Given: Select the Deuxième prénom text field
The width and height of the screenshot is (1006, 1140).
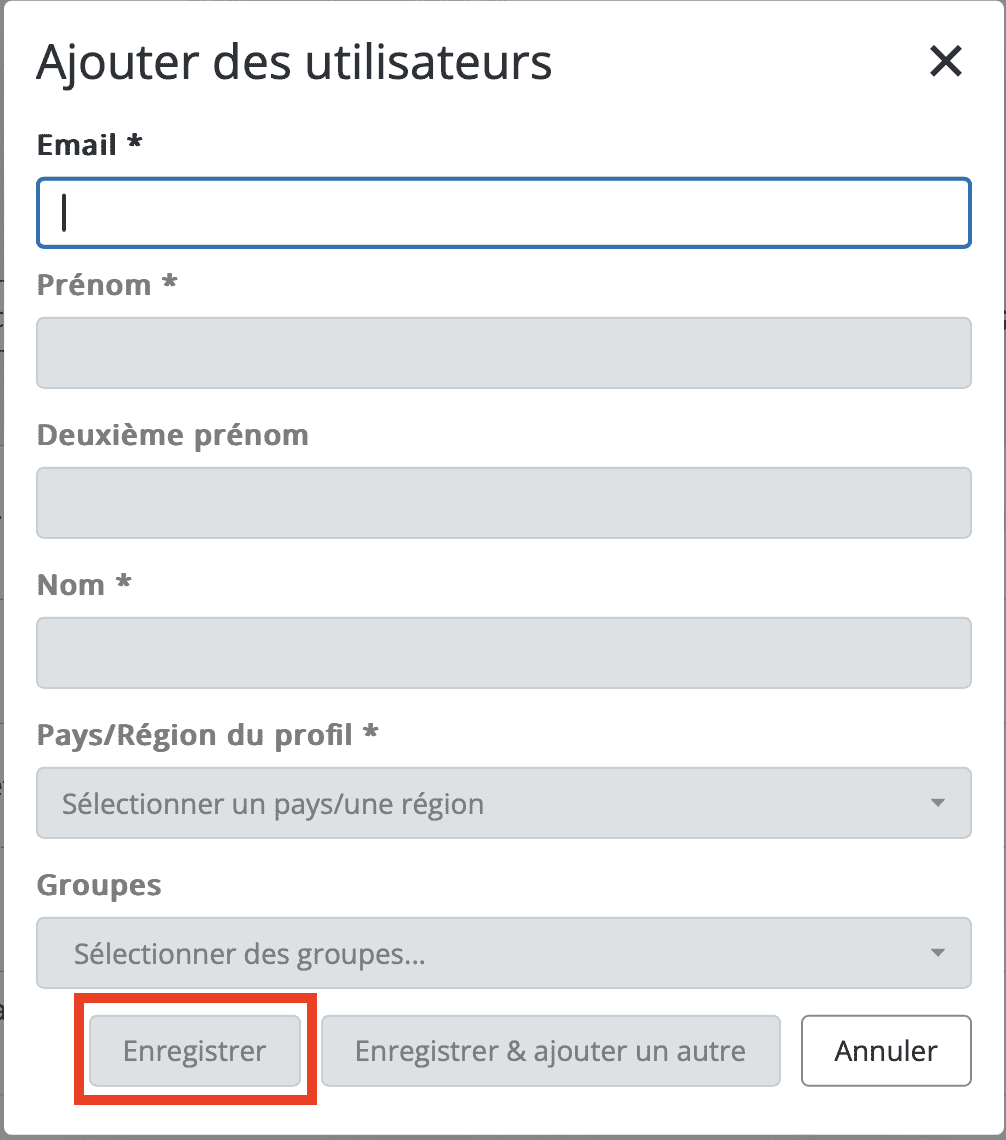Looking at the screenshot, I should pos(504,503).
